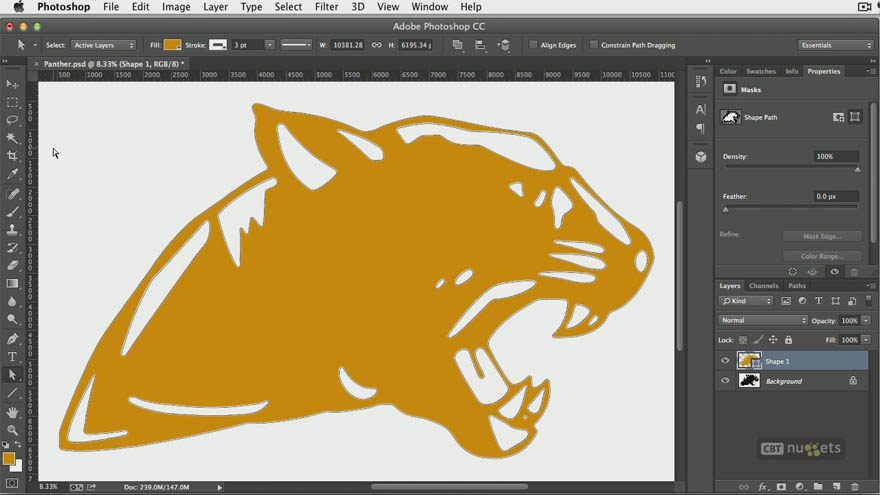Select the Eyedropper tool
880x495 pixels.
pos(12,173)
